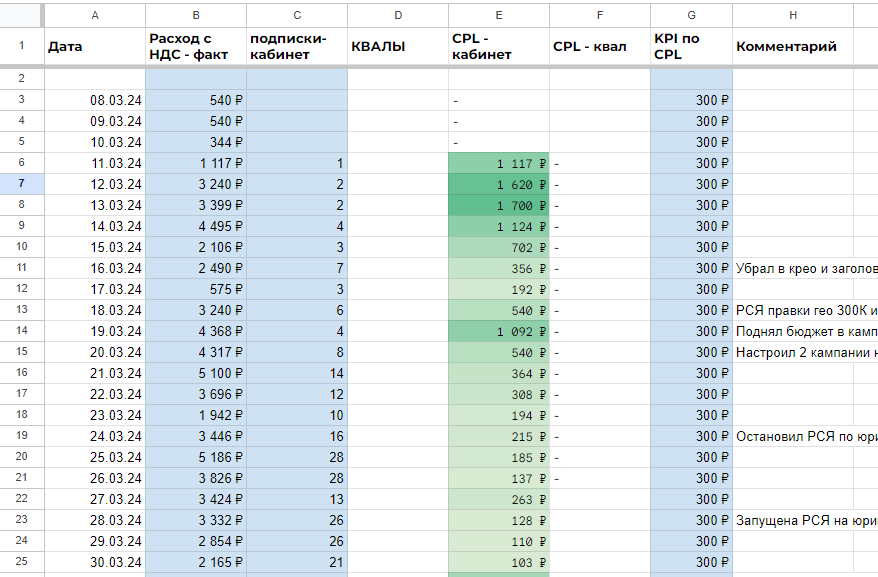Select column E header
878x577 pixels.
click(x=499, y=16)
